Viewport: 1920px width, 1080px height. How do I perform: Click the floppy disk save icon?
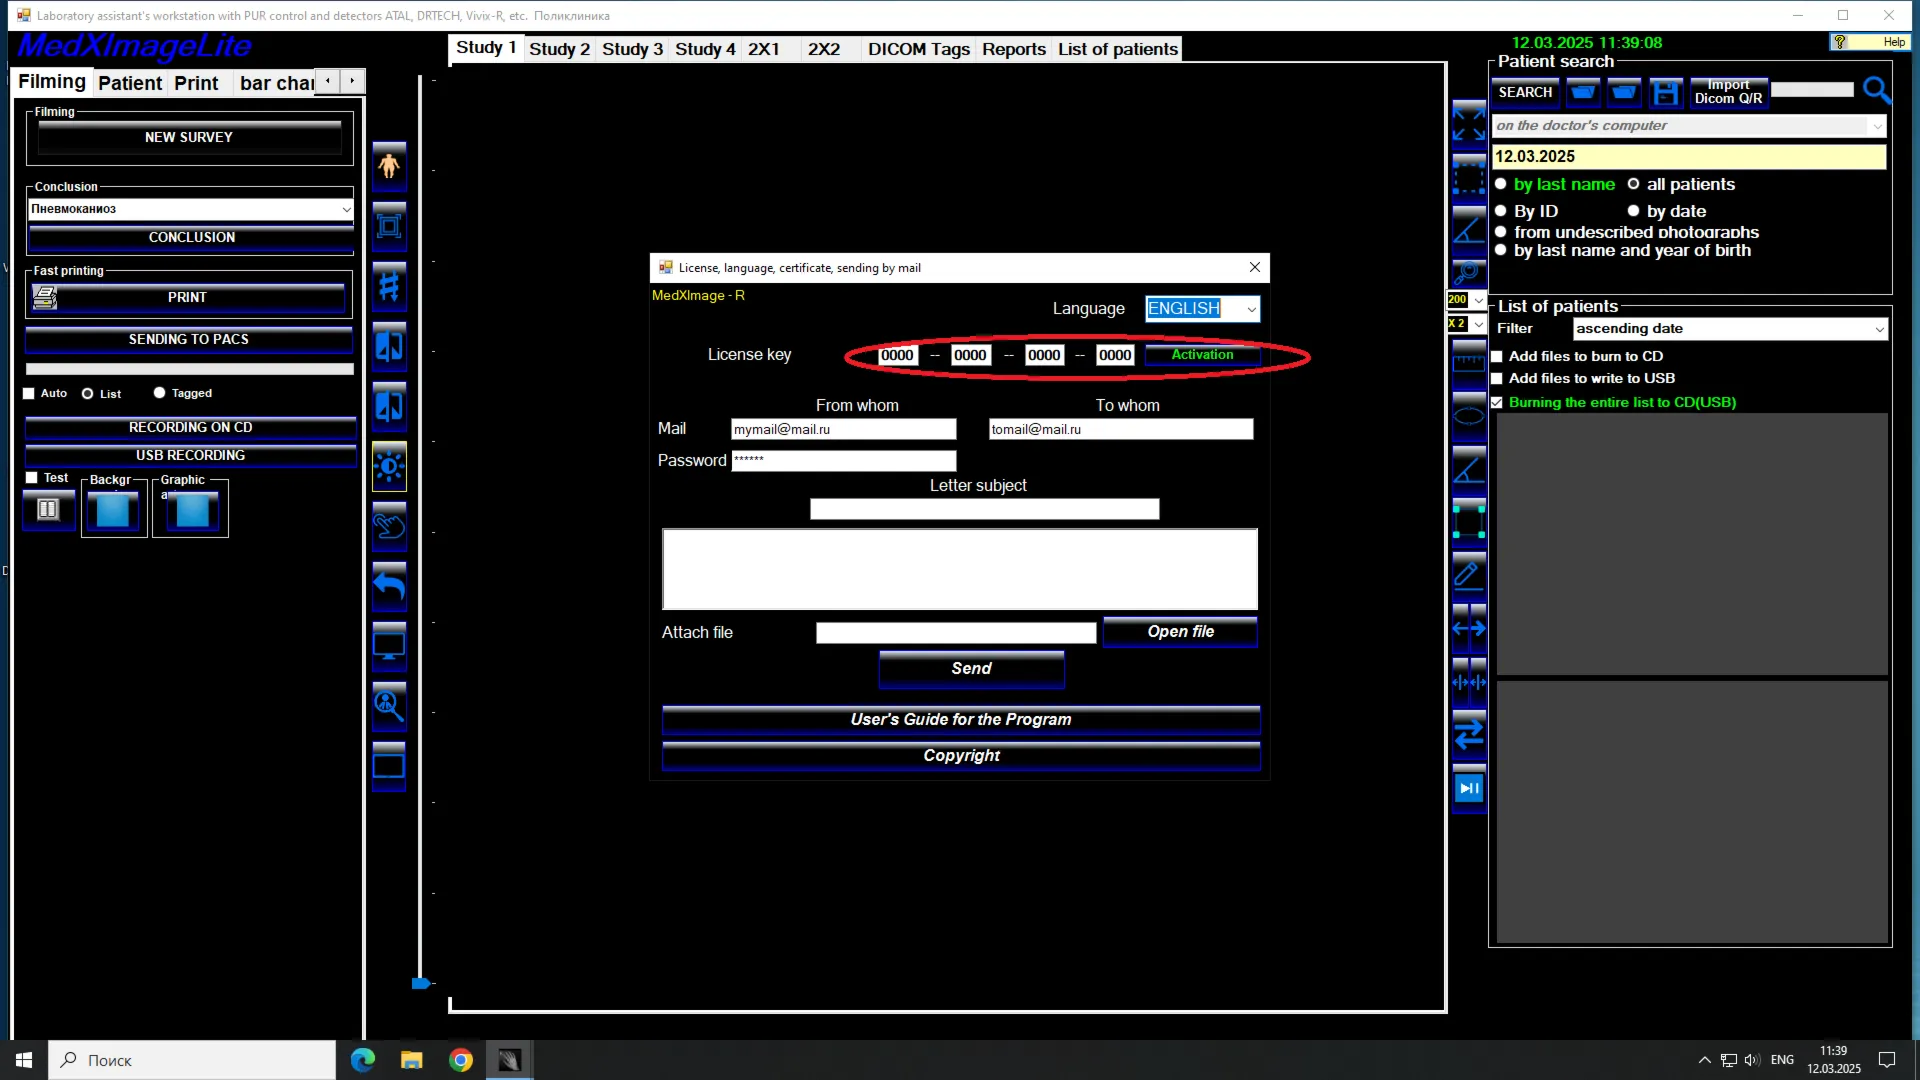(1665, 93)
